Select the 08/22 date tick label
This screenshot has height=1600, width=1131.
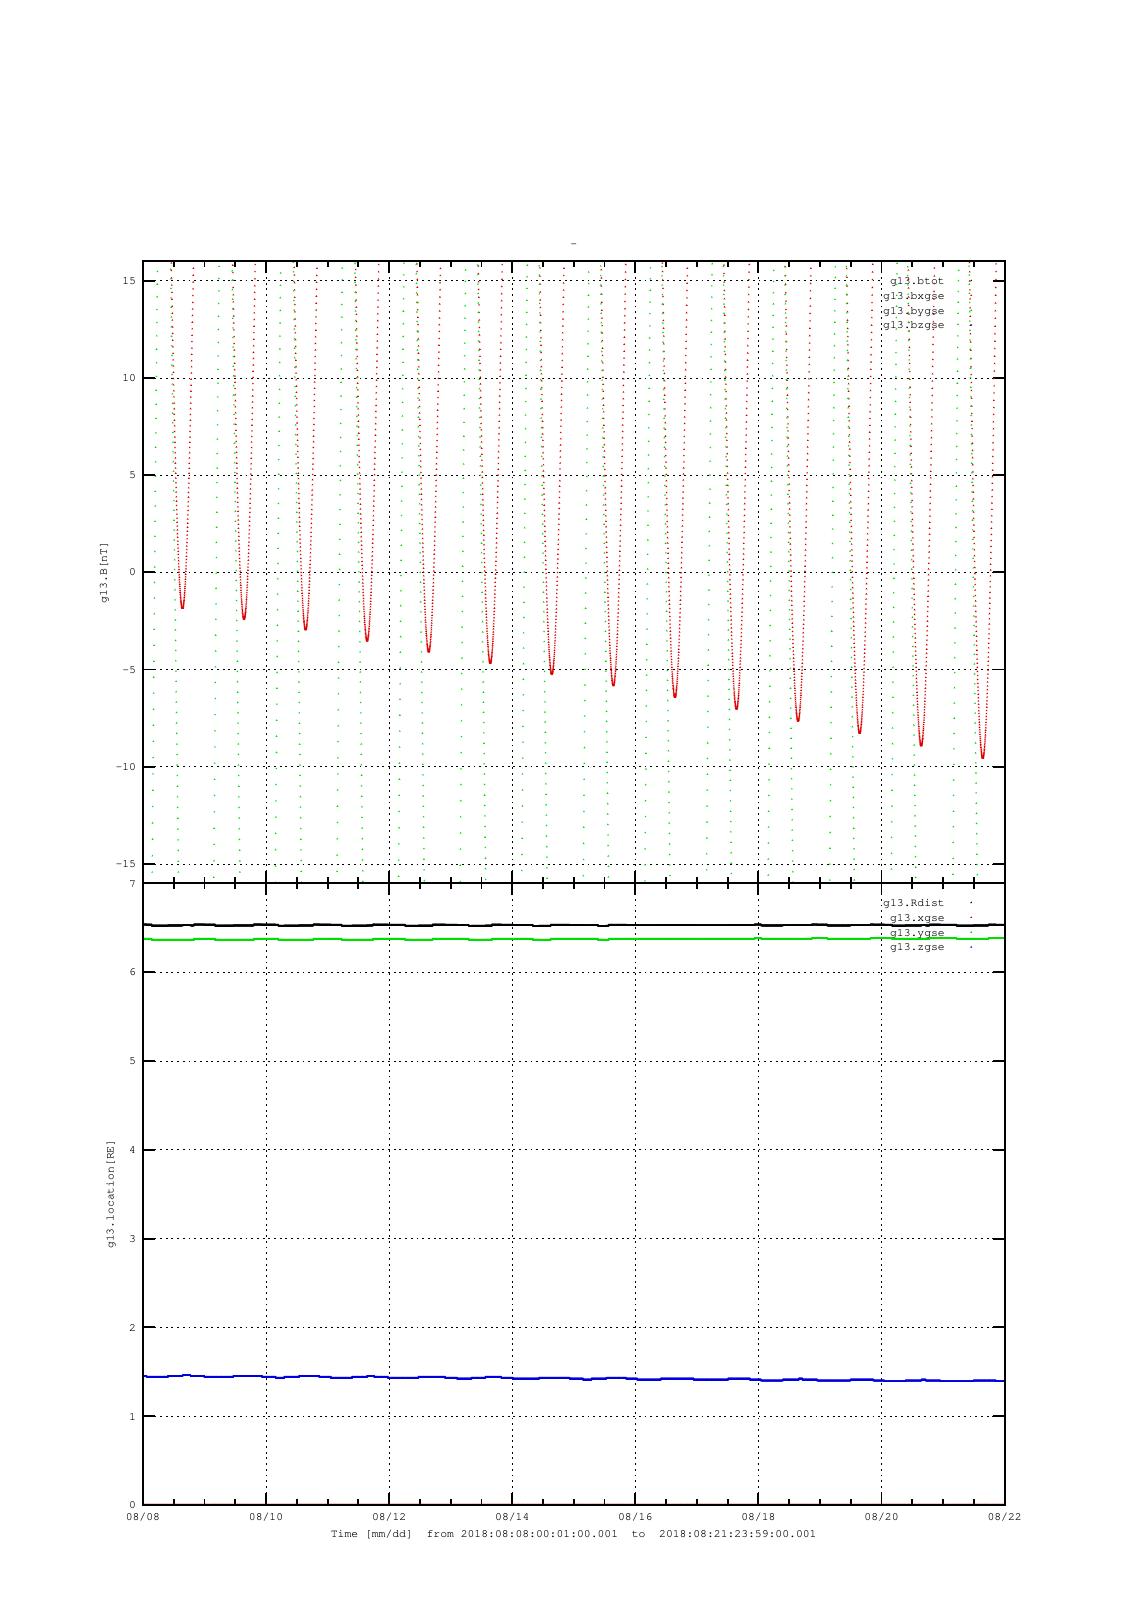pyautogui.click(x=1004, y=1517)
